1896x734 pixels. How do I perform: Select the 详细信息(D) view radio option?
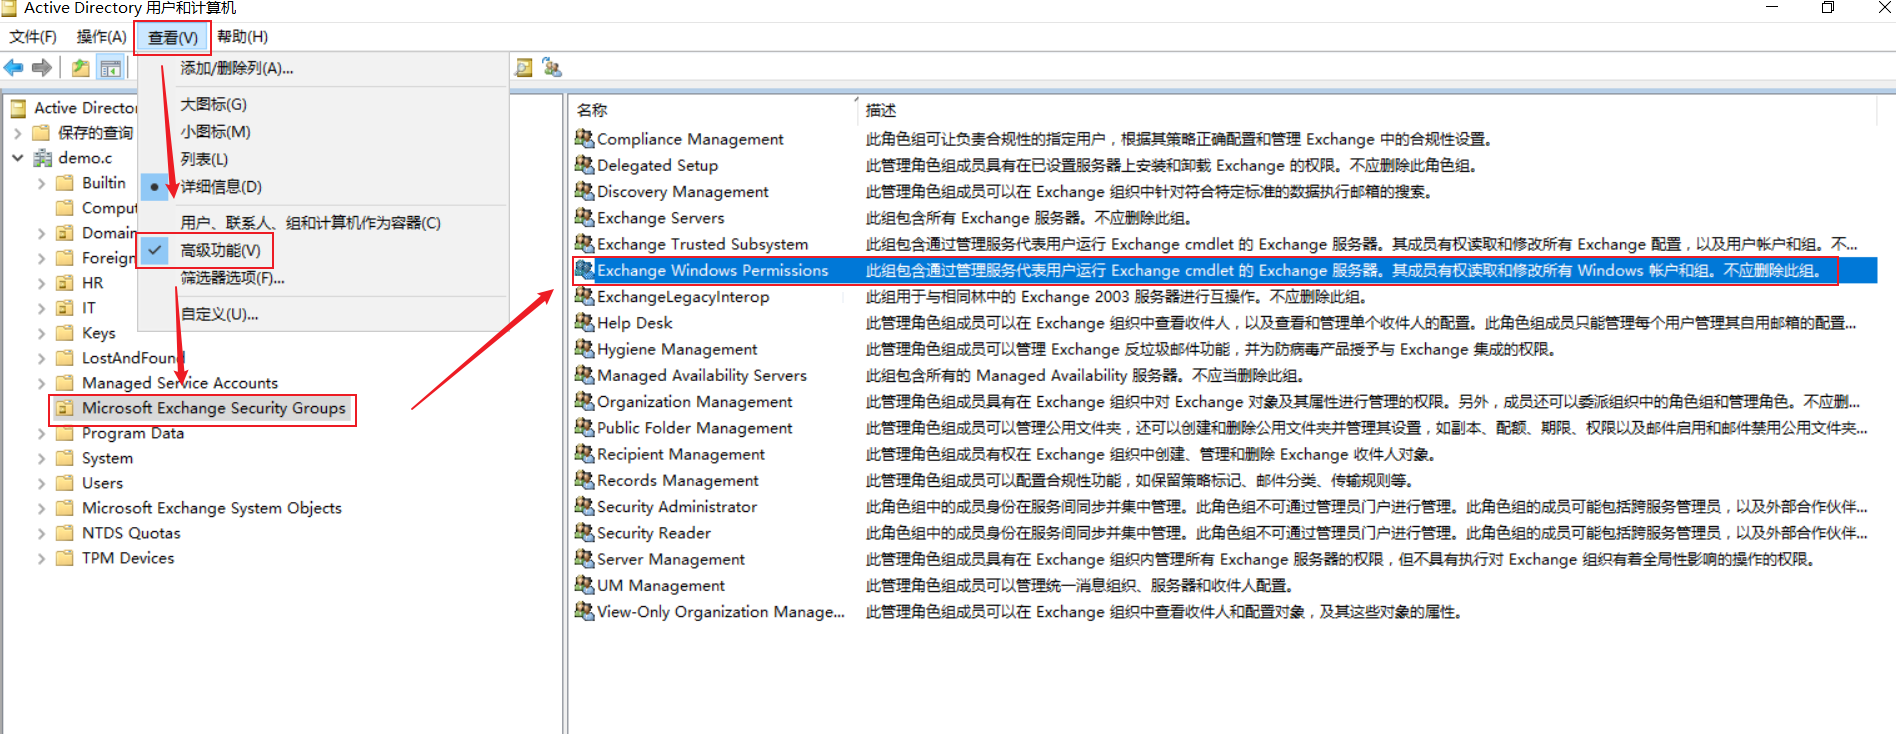220,187
